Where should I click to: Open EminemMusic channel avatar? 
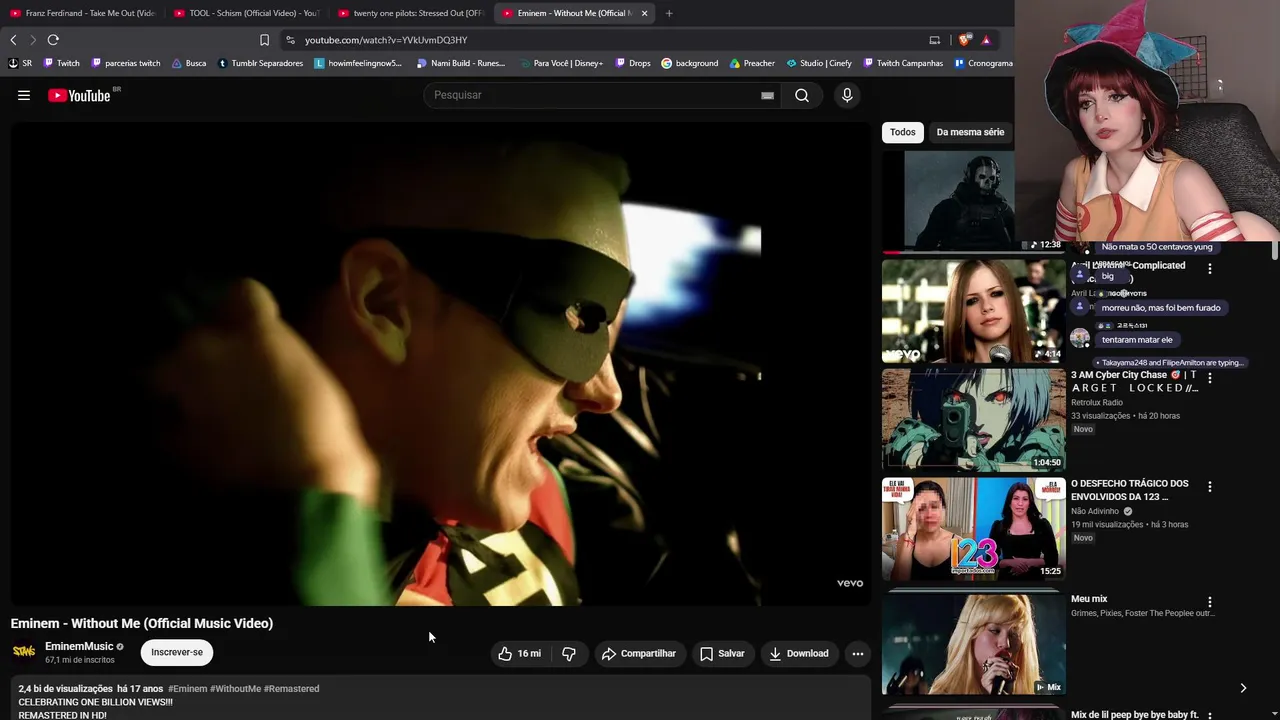(24, 652)
